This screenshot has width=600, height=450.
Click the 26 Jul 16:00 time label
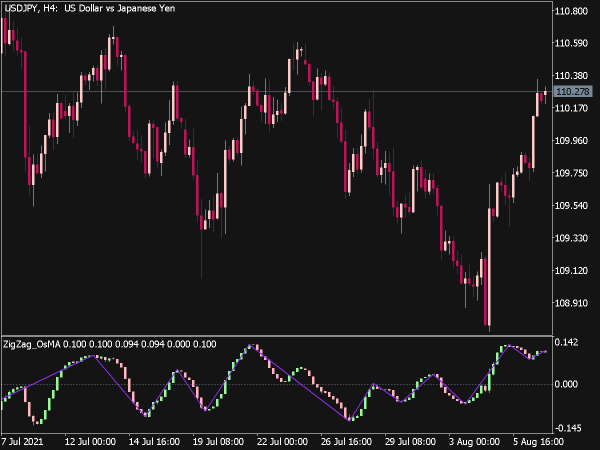(346, 442)
